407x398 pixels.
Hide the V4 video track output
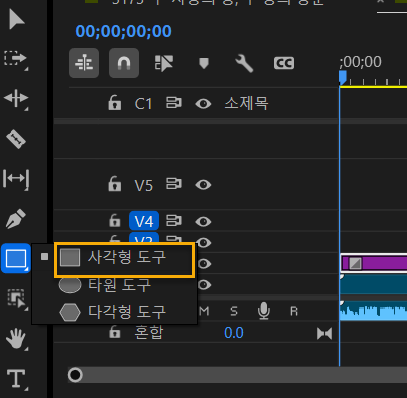coord(203,221)
